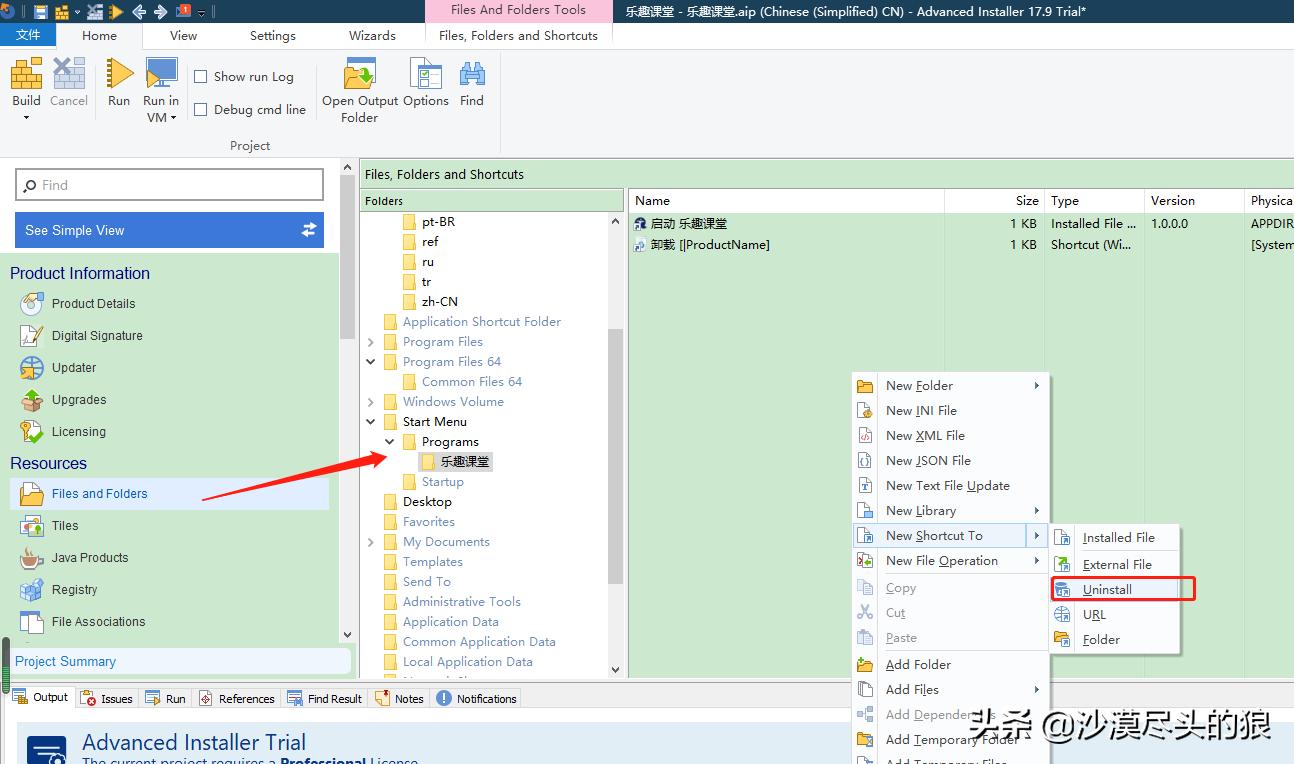The height and width of the screenshot is (764, 1294).
Task: Open the Licensing page
Action: (79, 432)
